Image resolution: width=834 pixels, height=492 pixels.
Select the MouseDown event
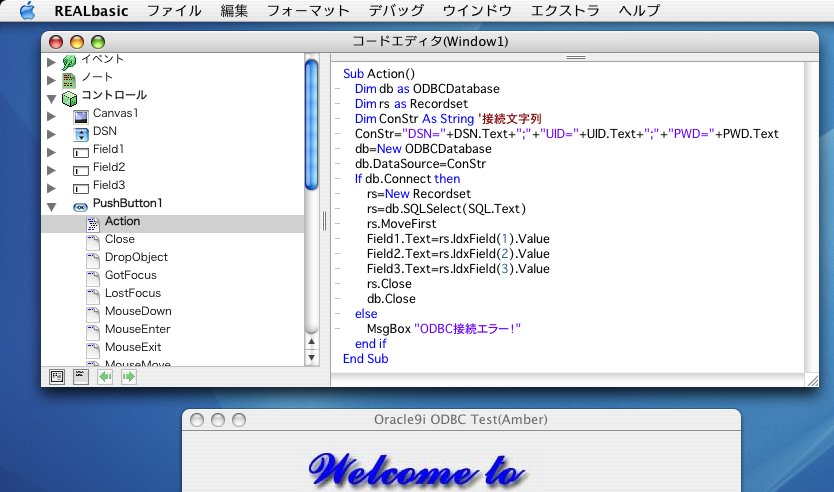tap(138, 311)
